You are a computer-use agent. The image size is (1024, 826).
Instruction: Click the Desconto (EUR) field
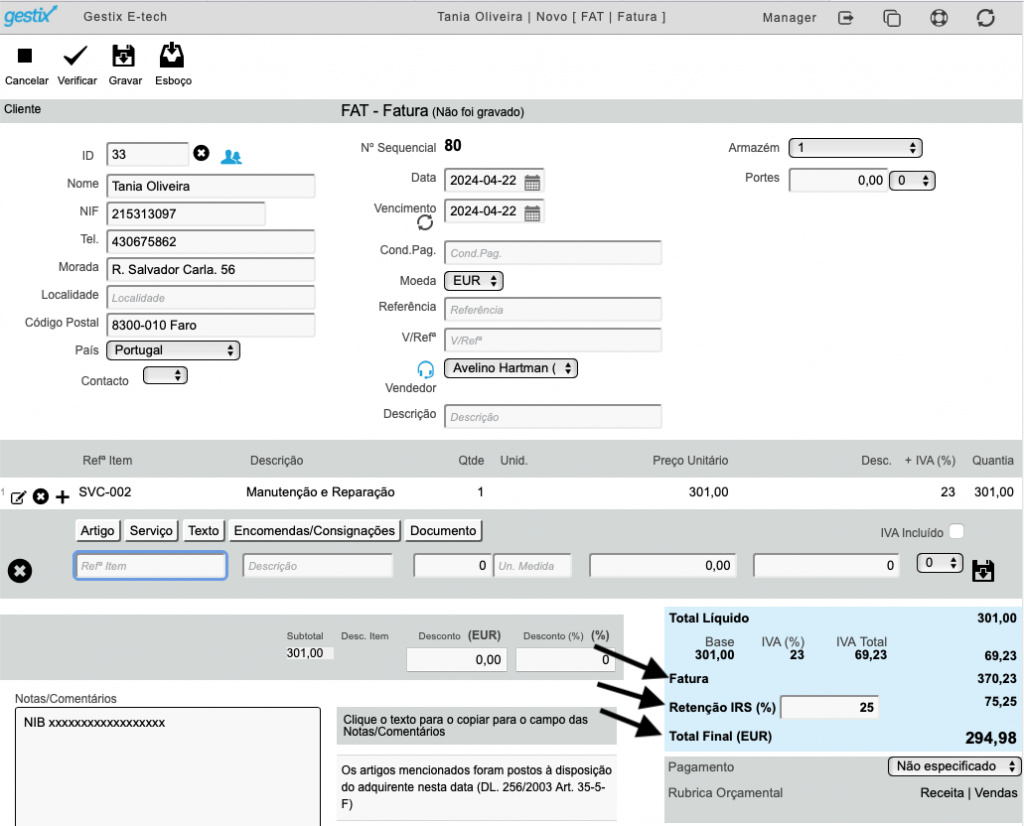[456, 659]
